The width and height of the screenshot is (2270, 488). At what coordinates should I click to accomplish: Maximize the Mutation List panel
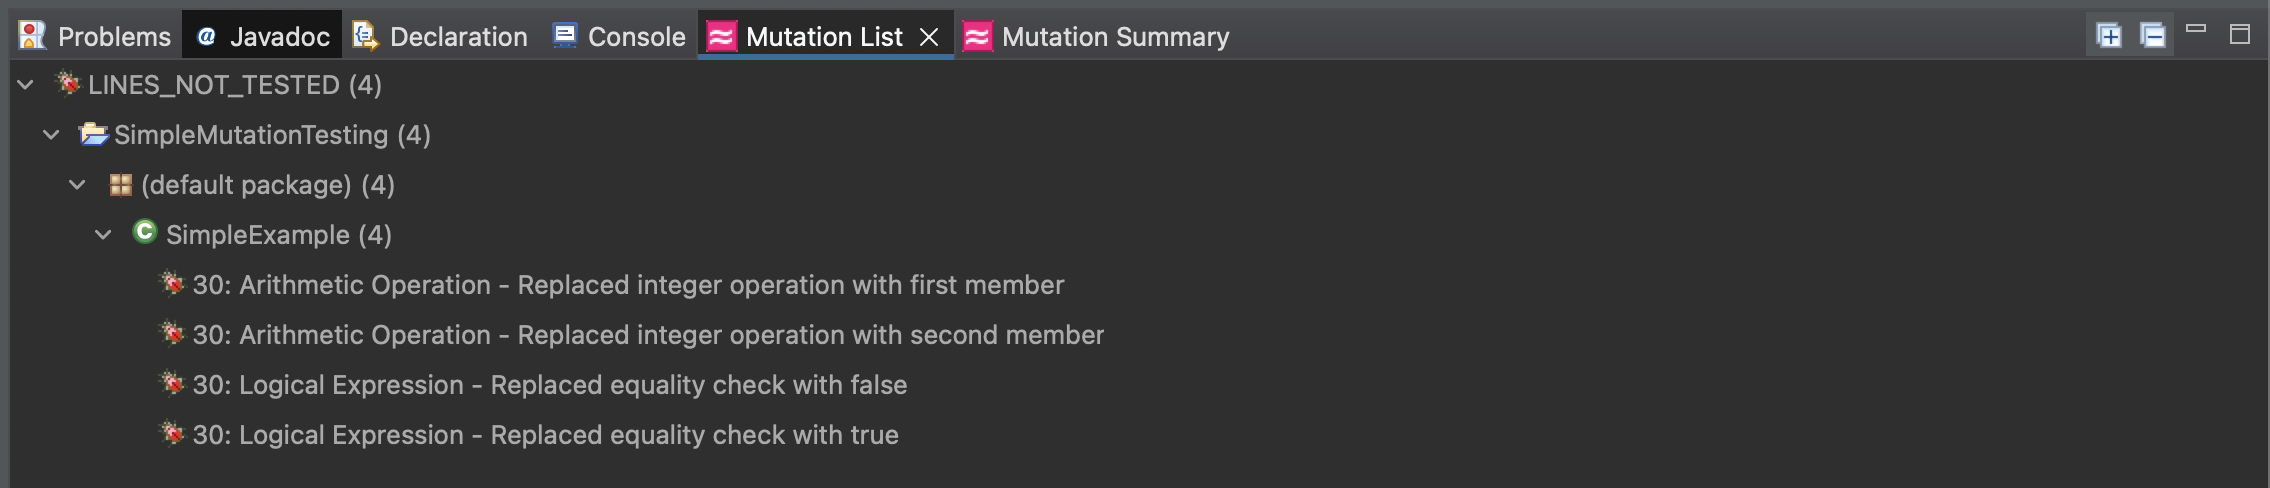pos(2240,35)
